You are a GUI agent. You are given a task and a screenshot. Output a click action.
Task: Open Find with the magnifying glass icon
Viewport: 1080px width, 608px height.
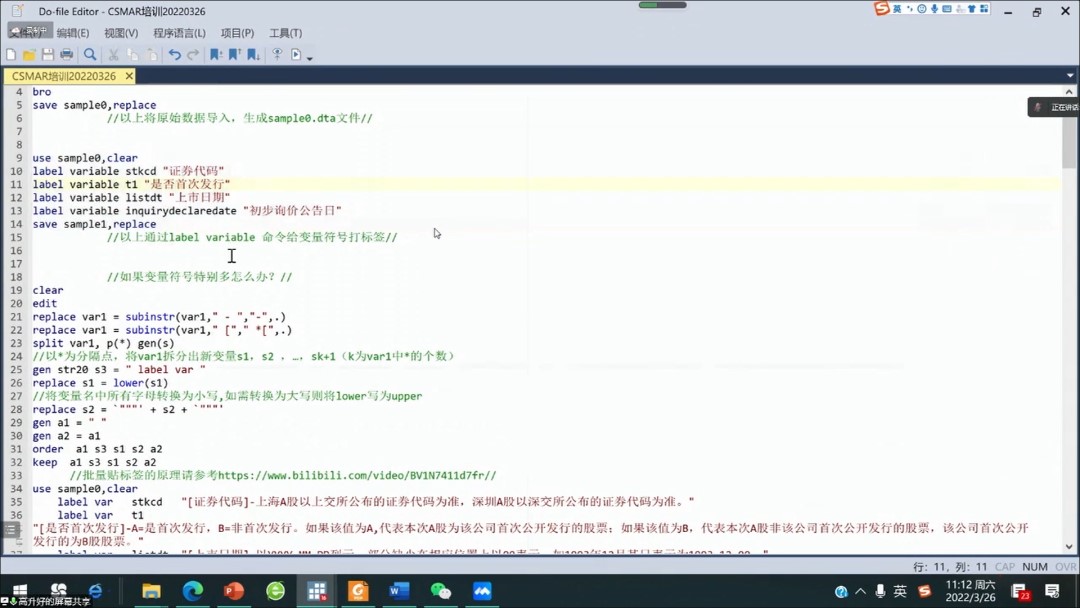[90, 55]
